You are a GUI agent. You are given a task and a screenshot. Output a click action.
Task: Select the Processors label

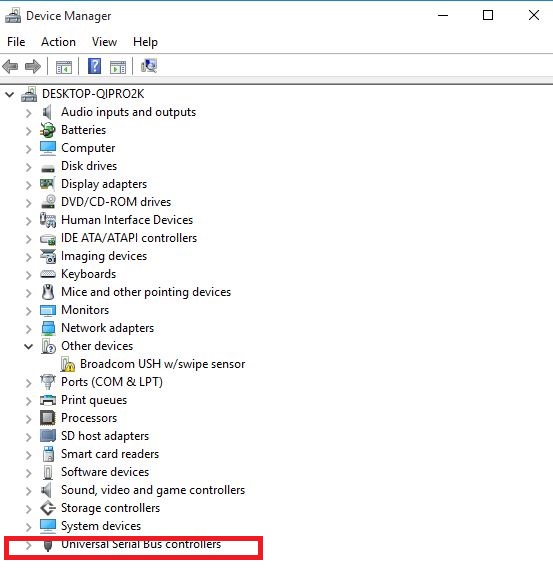coord(89,418)
